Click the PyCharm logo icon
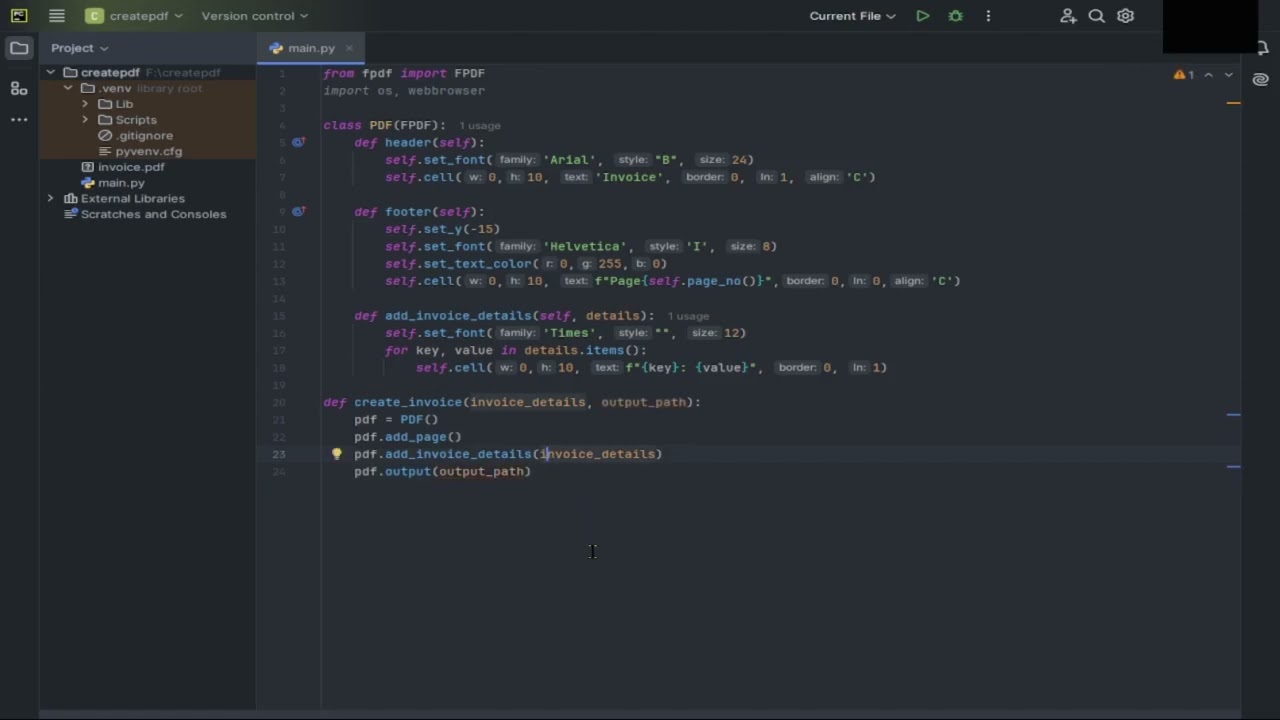Image resolution: width=1280 pixels, height=720 pixels. click(19, 16)
